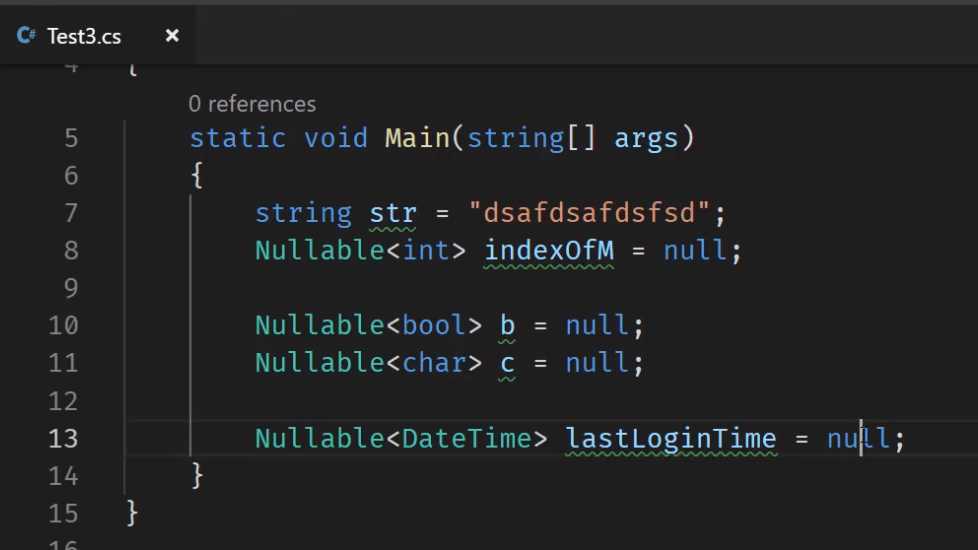The image size is (978, 550).
Task: Click the opening brace on line 6
Action: (197, 175)
